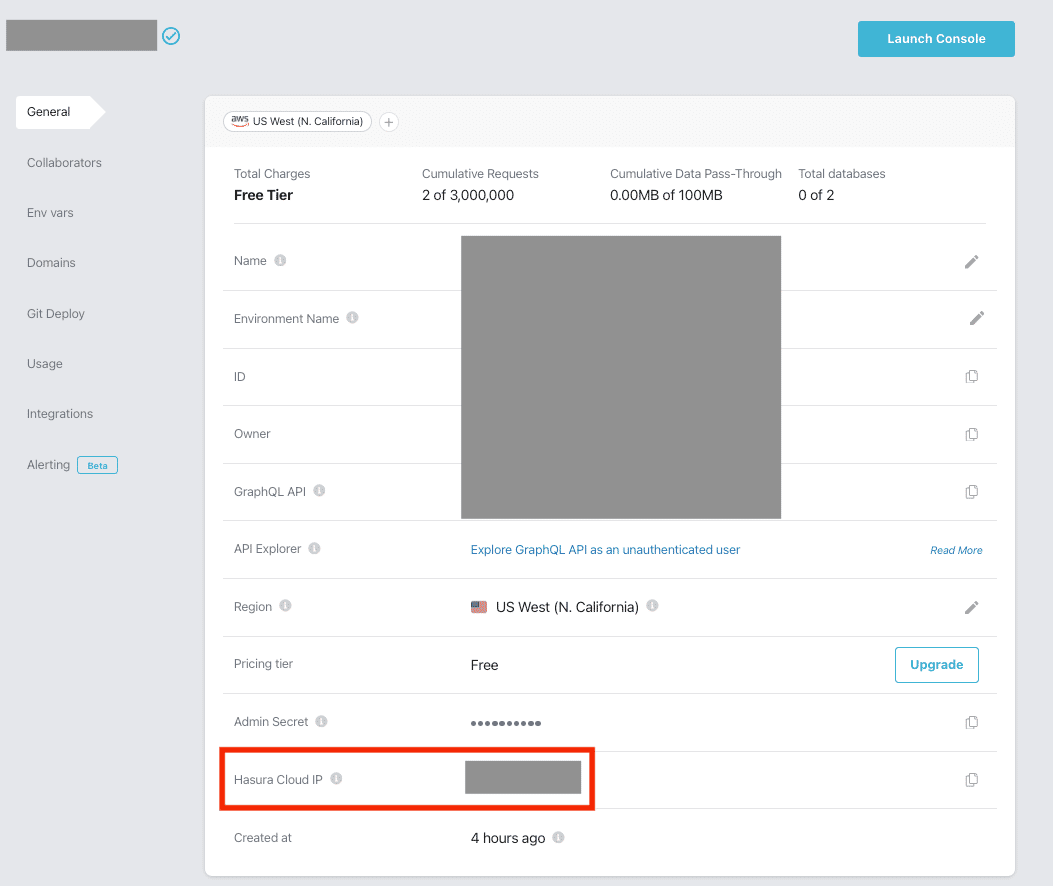Open the Git Deploy section
Viewport: 1053px width, 886px height.
pos(56,314)
